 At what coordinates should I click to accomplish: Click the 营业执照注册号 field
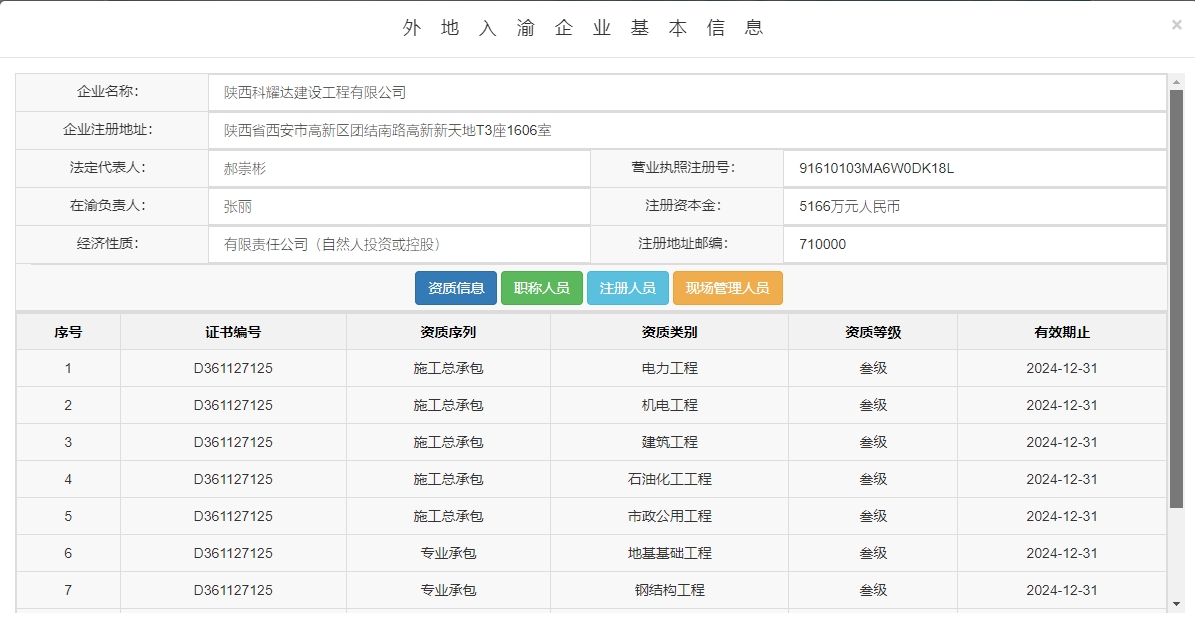(974, 169)
